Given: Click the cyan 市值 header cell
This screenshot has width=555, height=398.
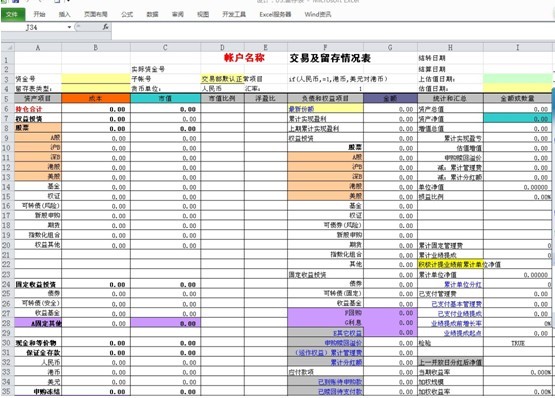Looking at the screenshot, I should 165,98.
